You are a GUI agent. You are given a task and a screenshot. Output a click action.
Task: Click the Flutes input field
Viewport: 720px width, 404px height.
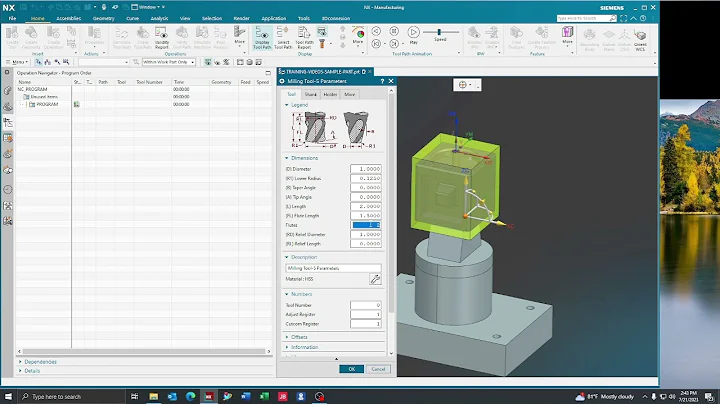366,225
